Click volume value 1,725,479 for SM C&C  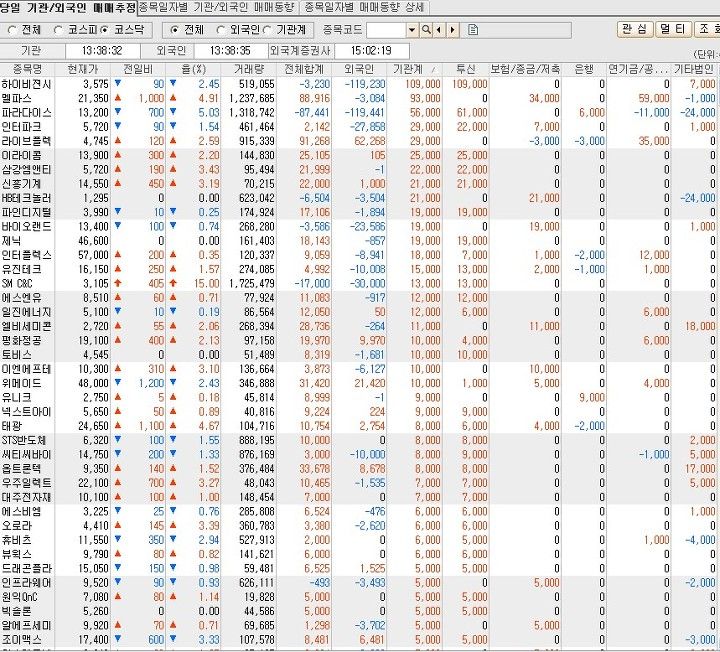[252, 283]
